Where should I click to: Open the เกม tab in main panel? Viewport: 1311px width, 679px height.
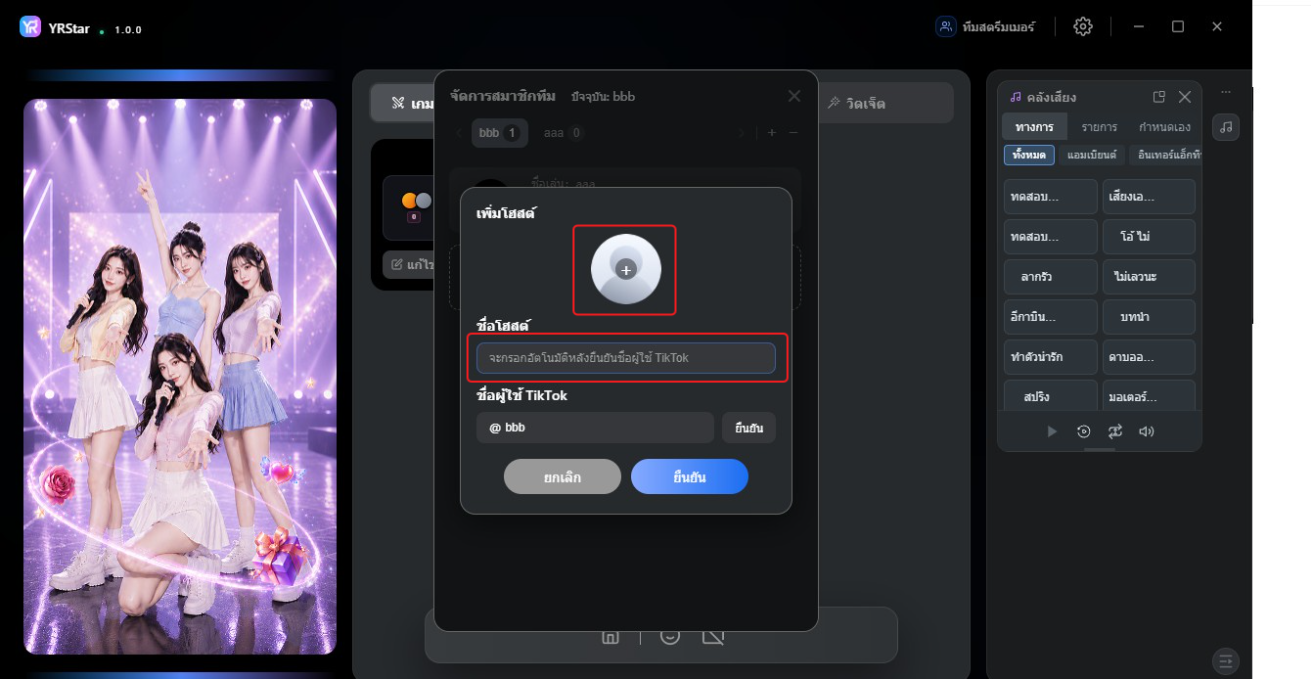pos(412,103)
